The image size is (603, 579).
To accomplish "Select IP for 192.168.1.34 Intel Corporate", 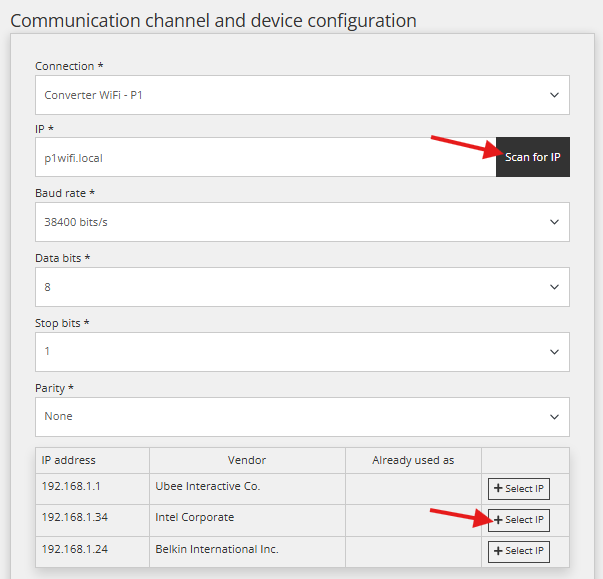I will point(519,520).
